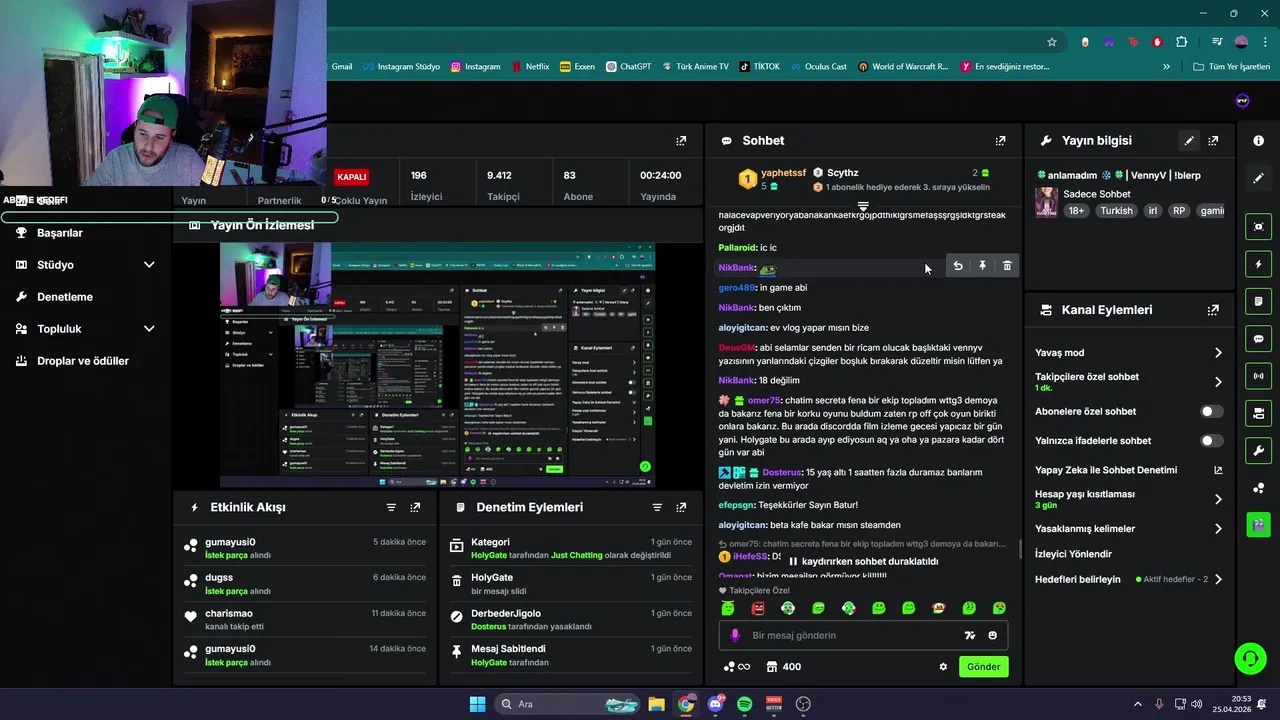The height and width of the screenshot is (720, 1280).
Task: Open Takipçilere özel sohbet settings
Action: (x=1128, y=382)
